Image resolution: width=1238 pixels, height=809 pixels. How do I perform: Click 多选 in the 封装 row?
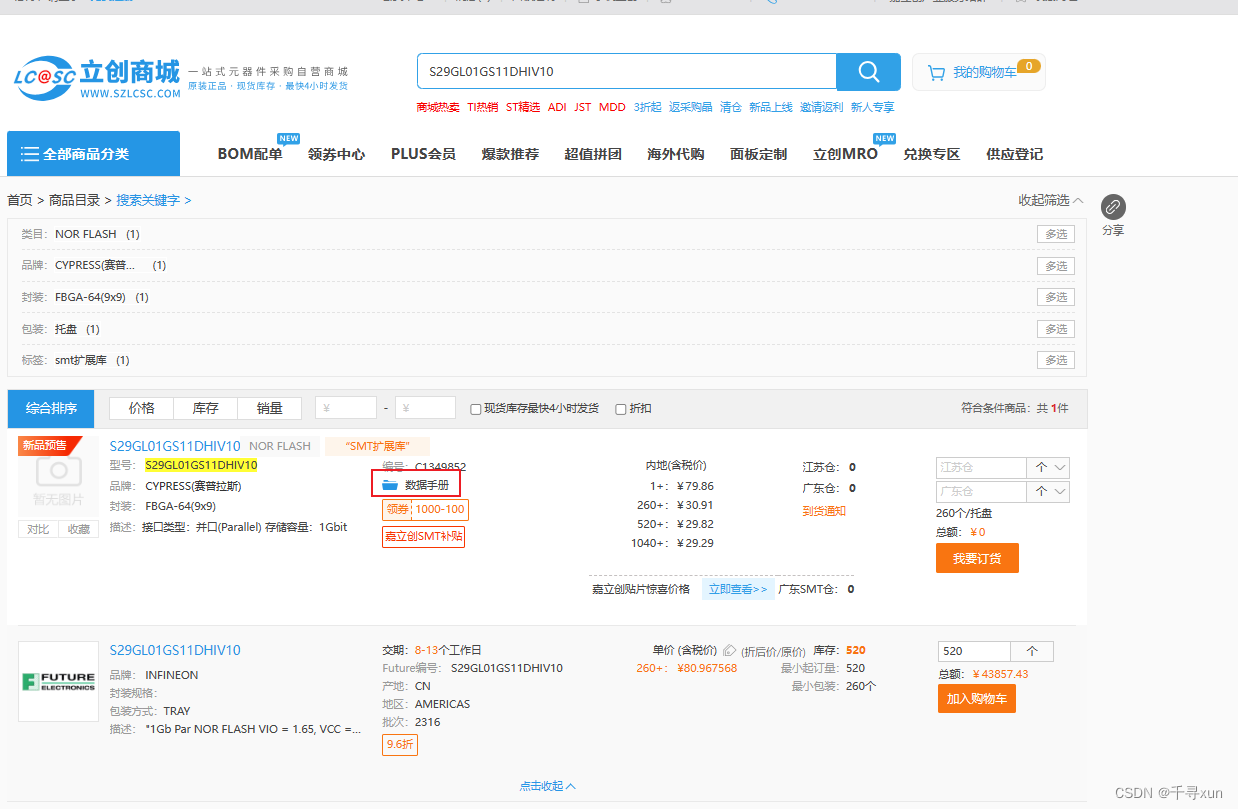[1056, 297]
